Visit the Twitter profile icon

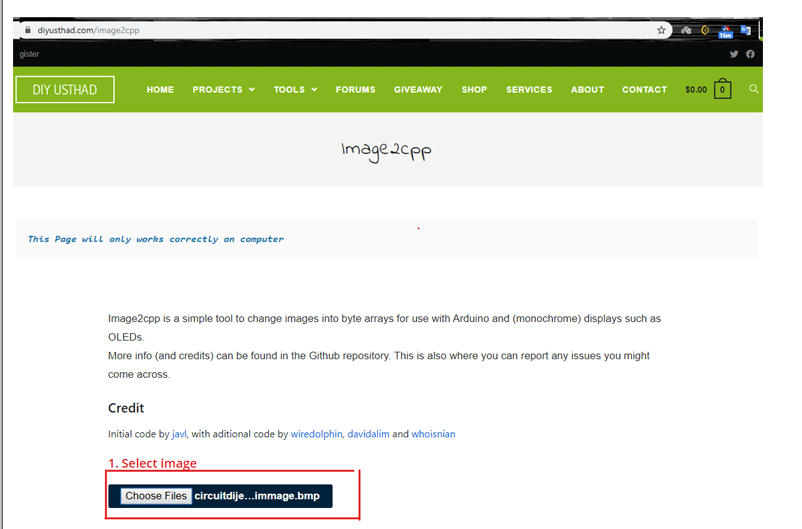[734, 54]
